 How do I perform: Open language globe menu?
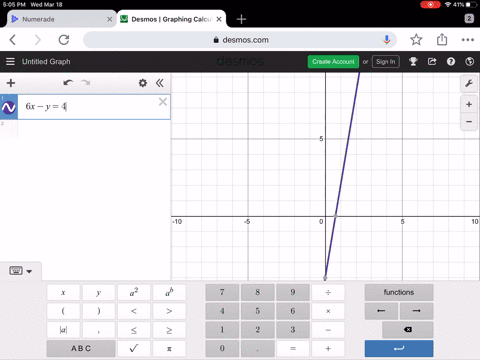click(469, 62)
